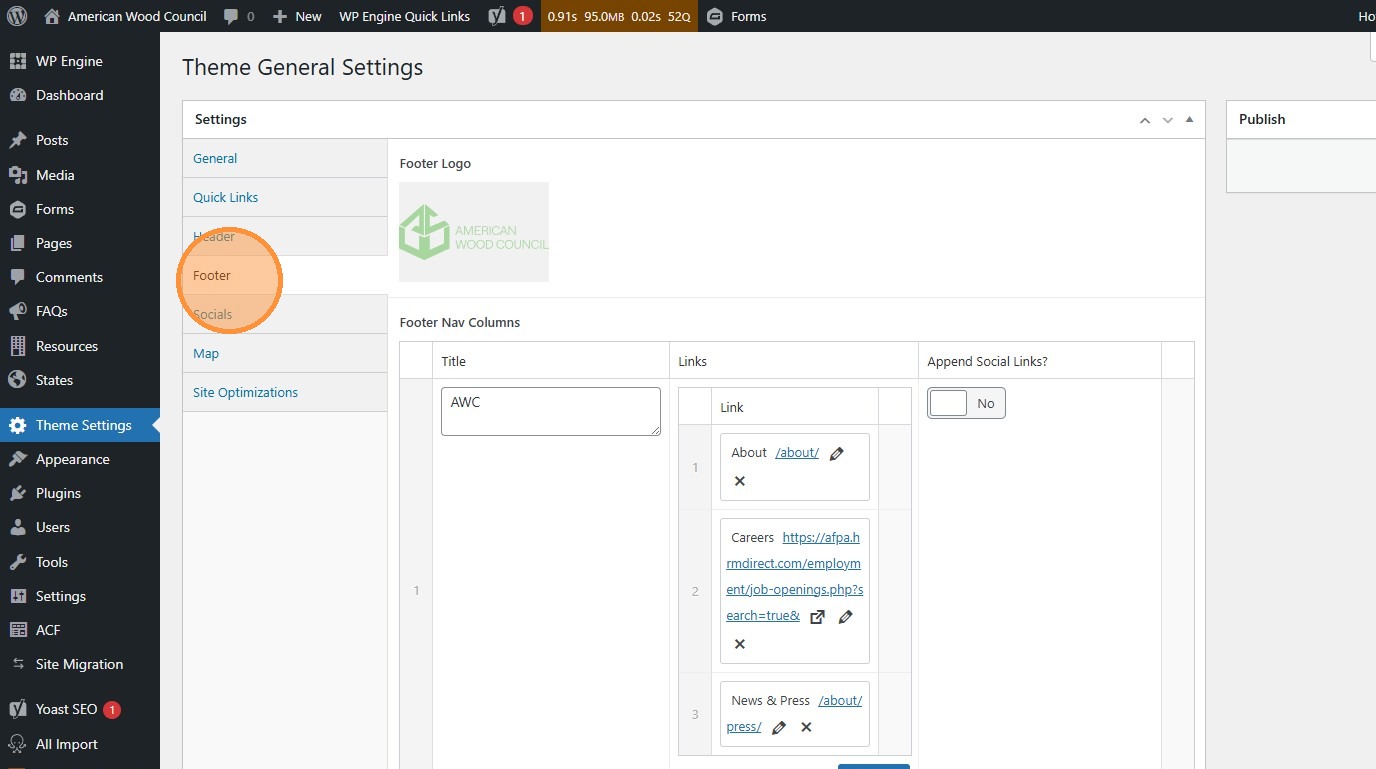Click the pencil edit icon for About link
This screenshot has width=1376, height=769.
[x=837, y=453]
